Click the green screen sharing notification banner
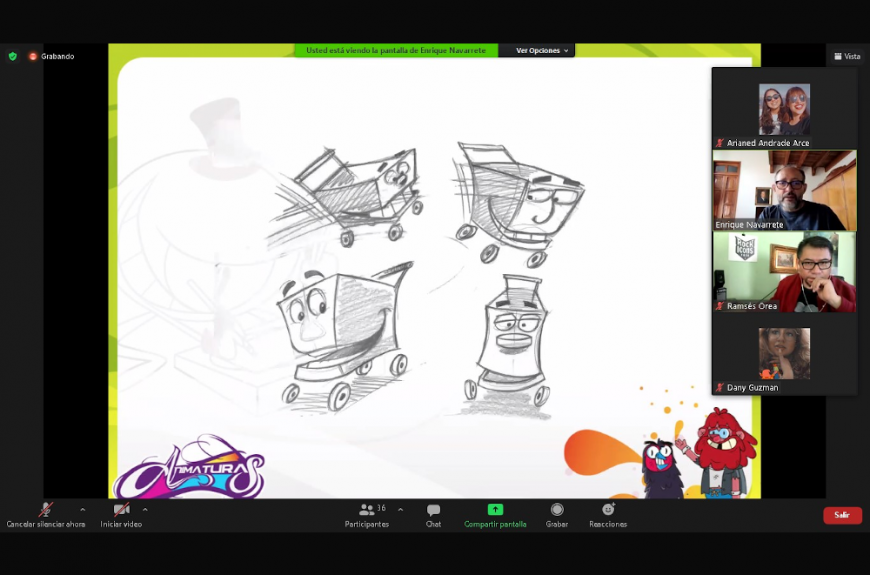Screen dimensions: 870x575 coord(396,50)
